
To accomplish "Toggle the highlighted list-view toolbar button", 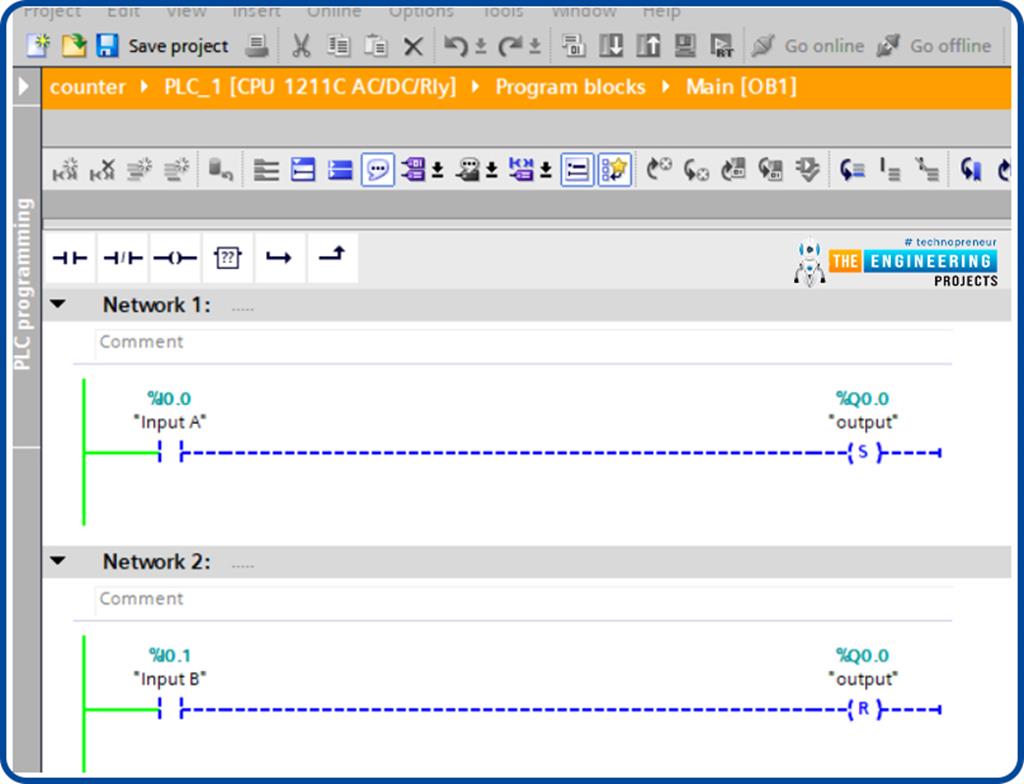I will 577,170.
